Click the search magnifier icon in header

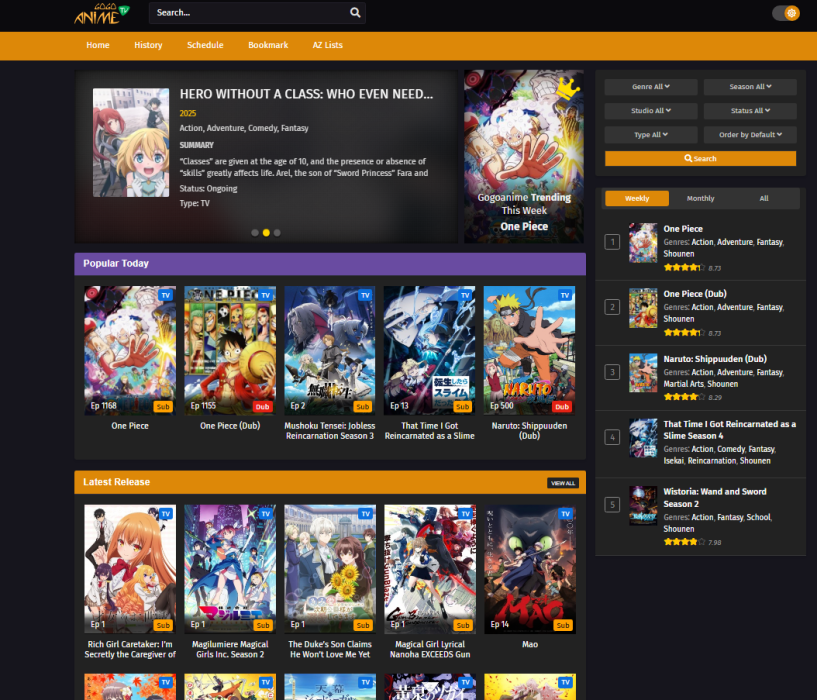point(355,13)
